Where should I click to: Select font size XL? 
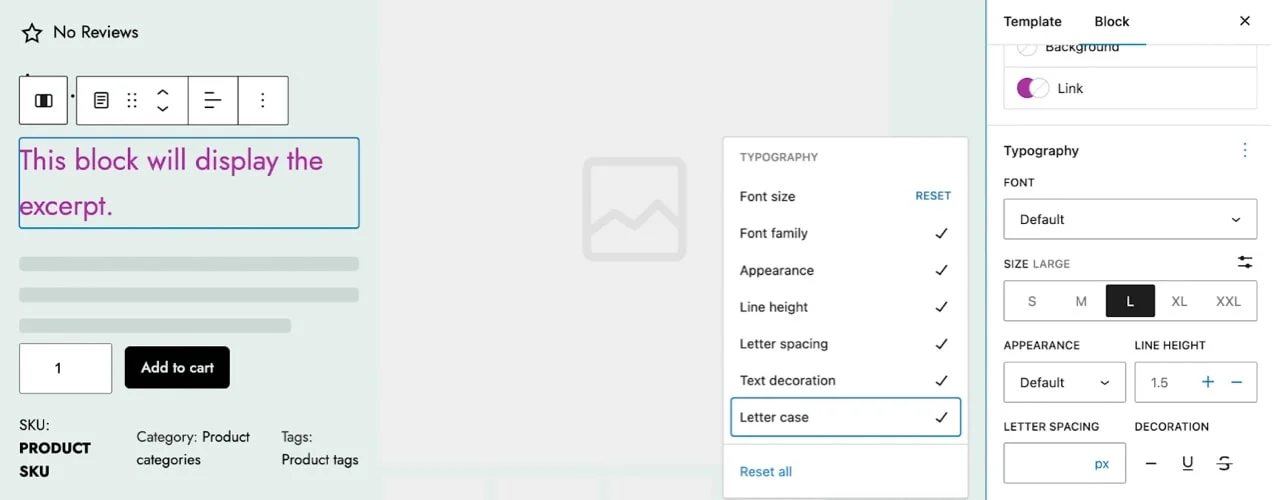[1179, 301]
